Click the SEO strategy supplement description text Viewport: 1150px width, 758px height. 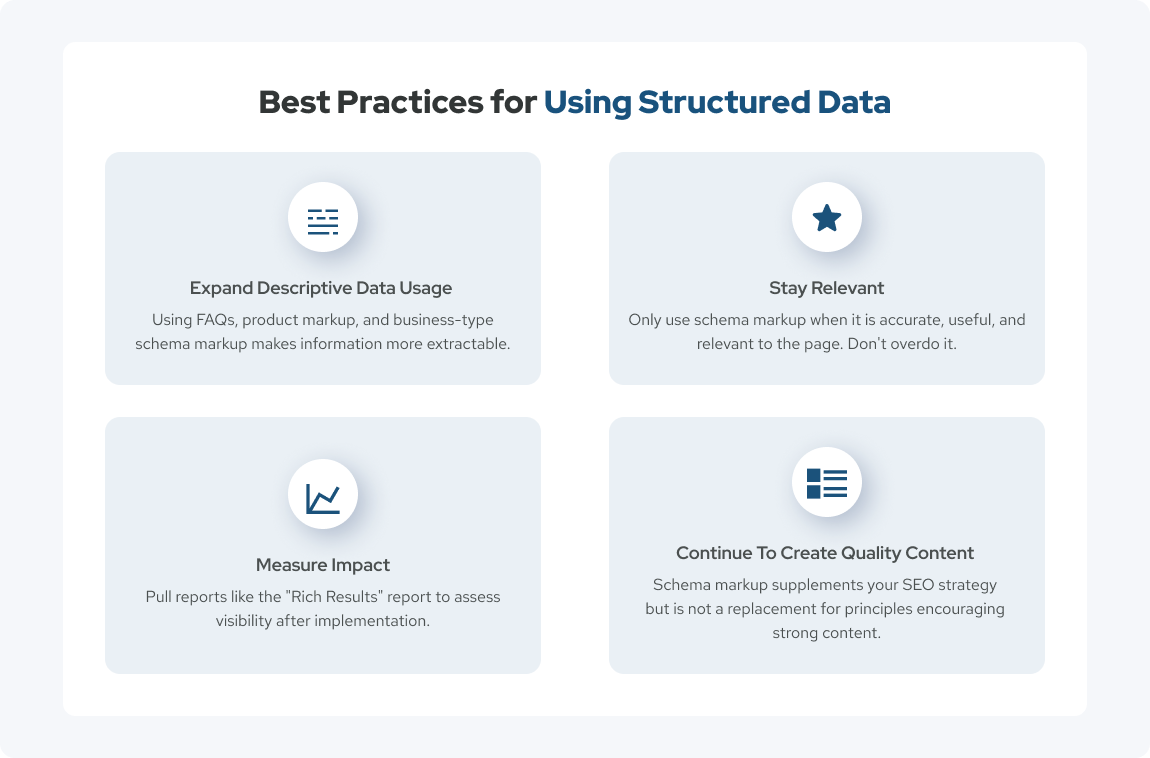click(x=825, y=608)
